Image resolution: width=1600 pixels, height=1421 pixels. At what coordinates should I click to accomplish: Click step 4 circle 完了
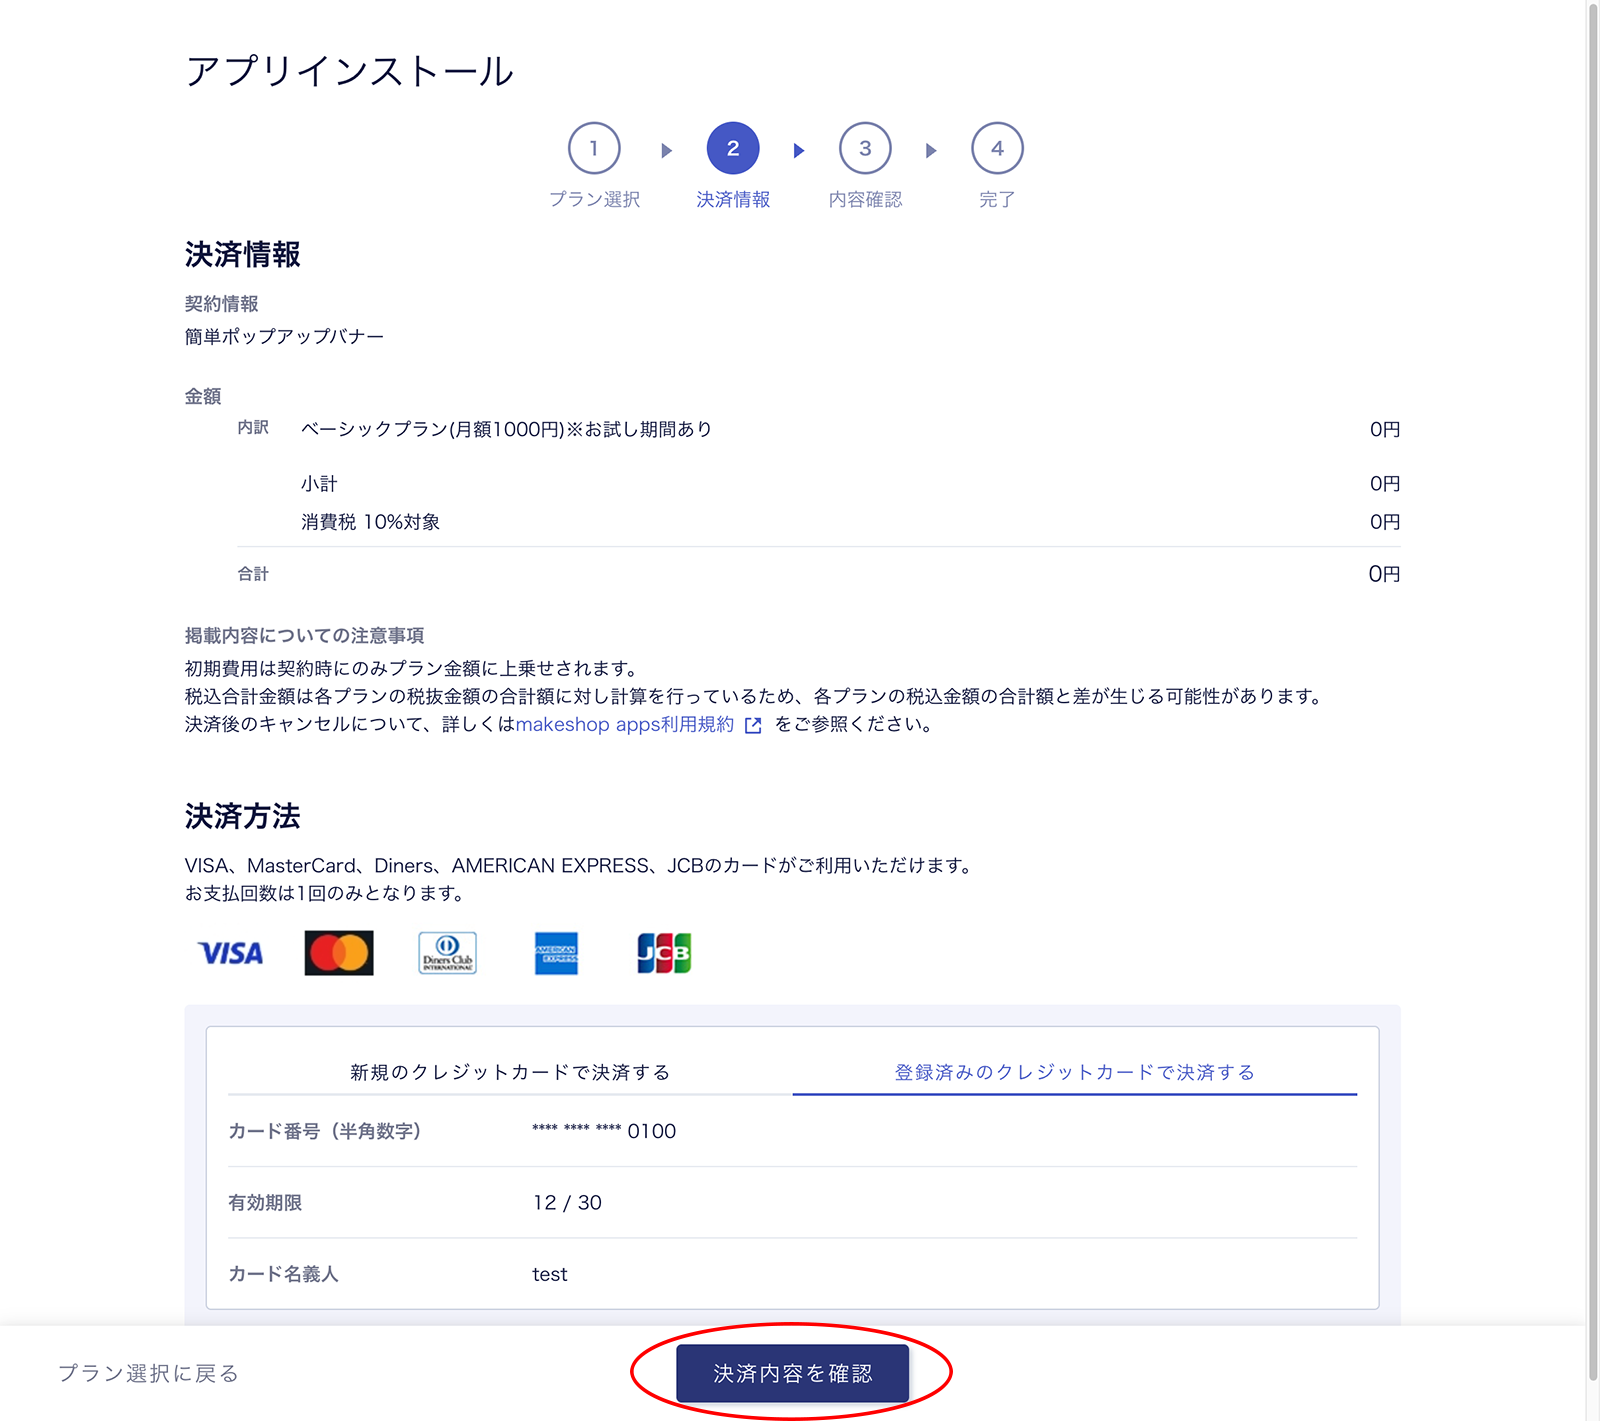pyautogui.click(x=997, y=149)
